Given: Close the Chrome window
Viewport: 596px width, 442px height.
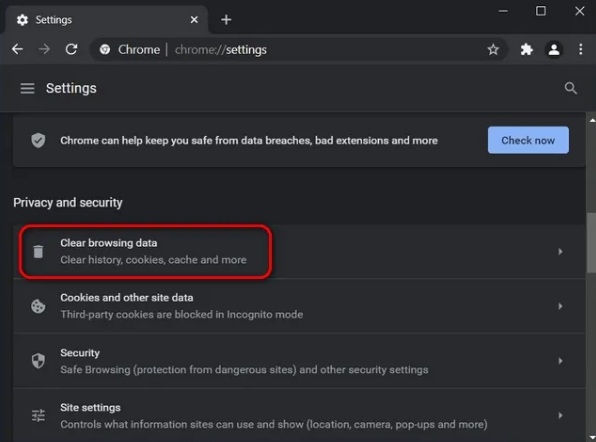Looking at the screenshot, I should [579, 11].
